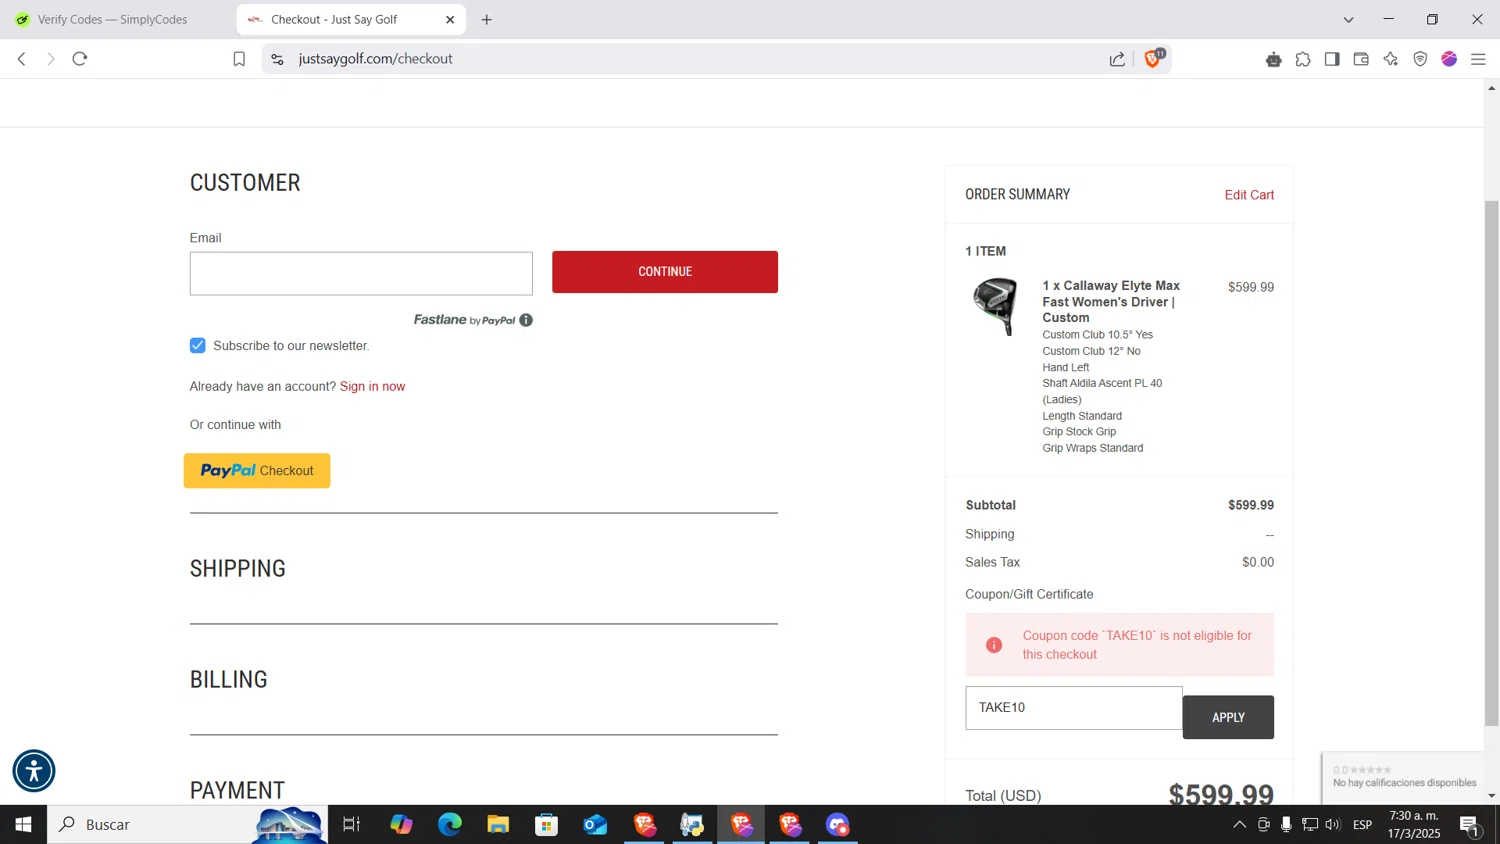This screenshot has height=844, width=1500.
Task: Click the Callaway driver product thumbnail
Action: tap(995, 306)
